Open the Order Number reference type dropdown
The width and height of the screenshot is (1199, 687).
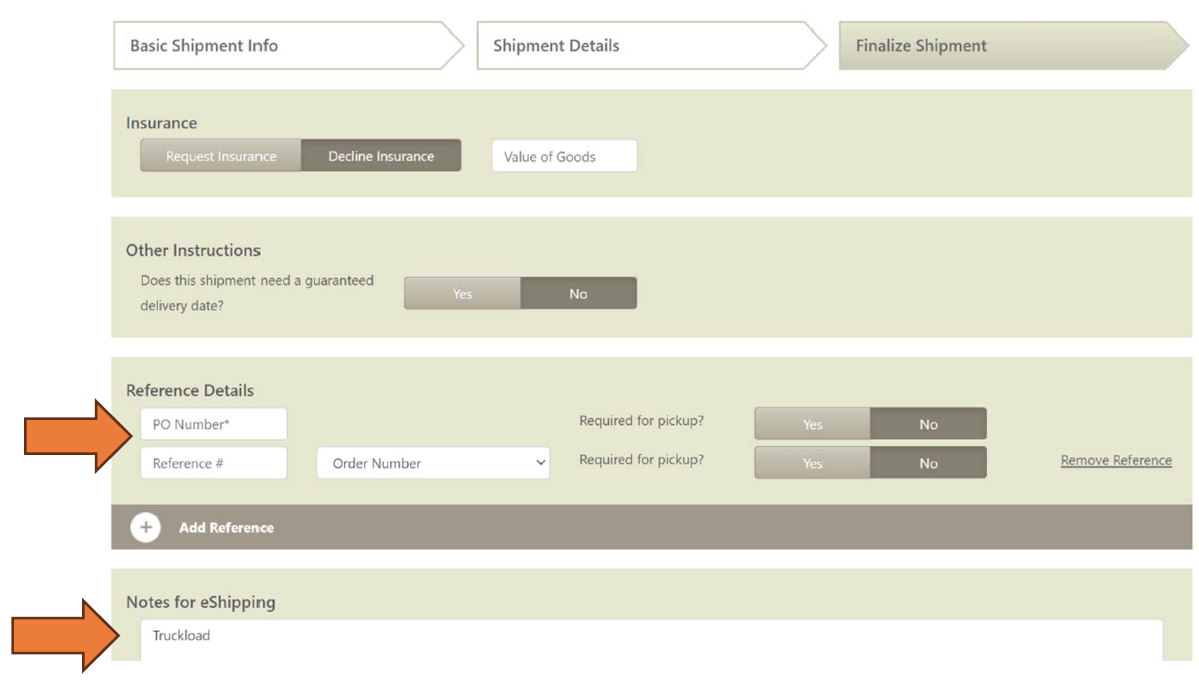(432, 463)
